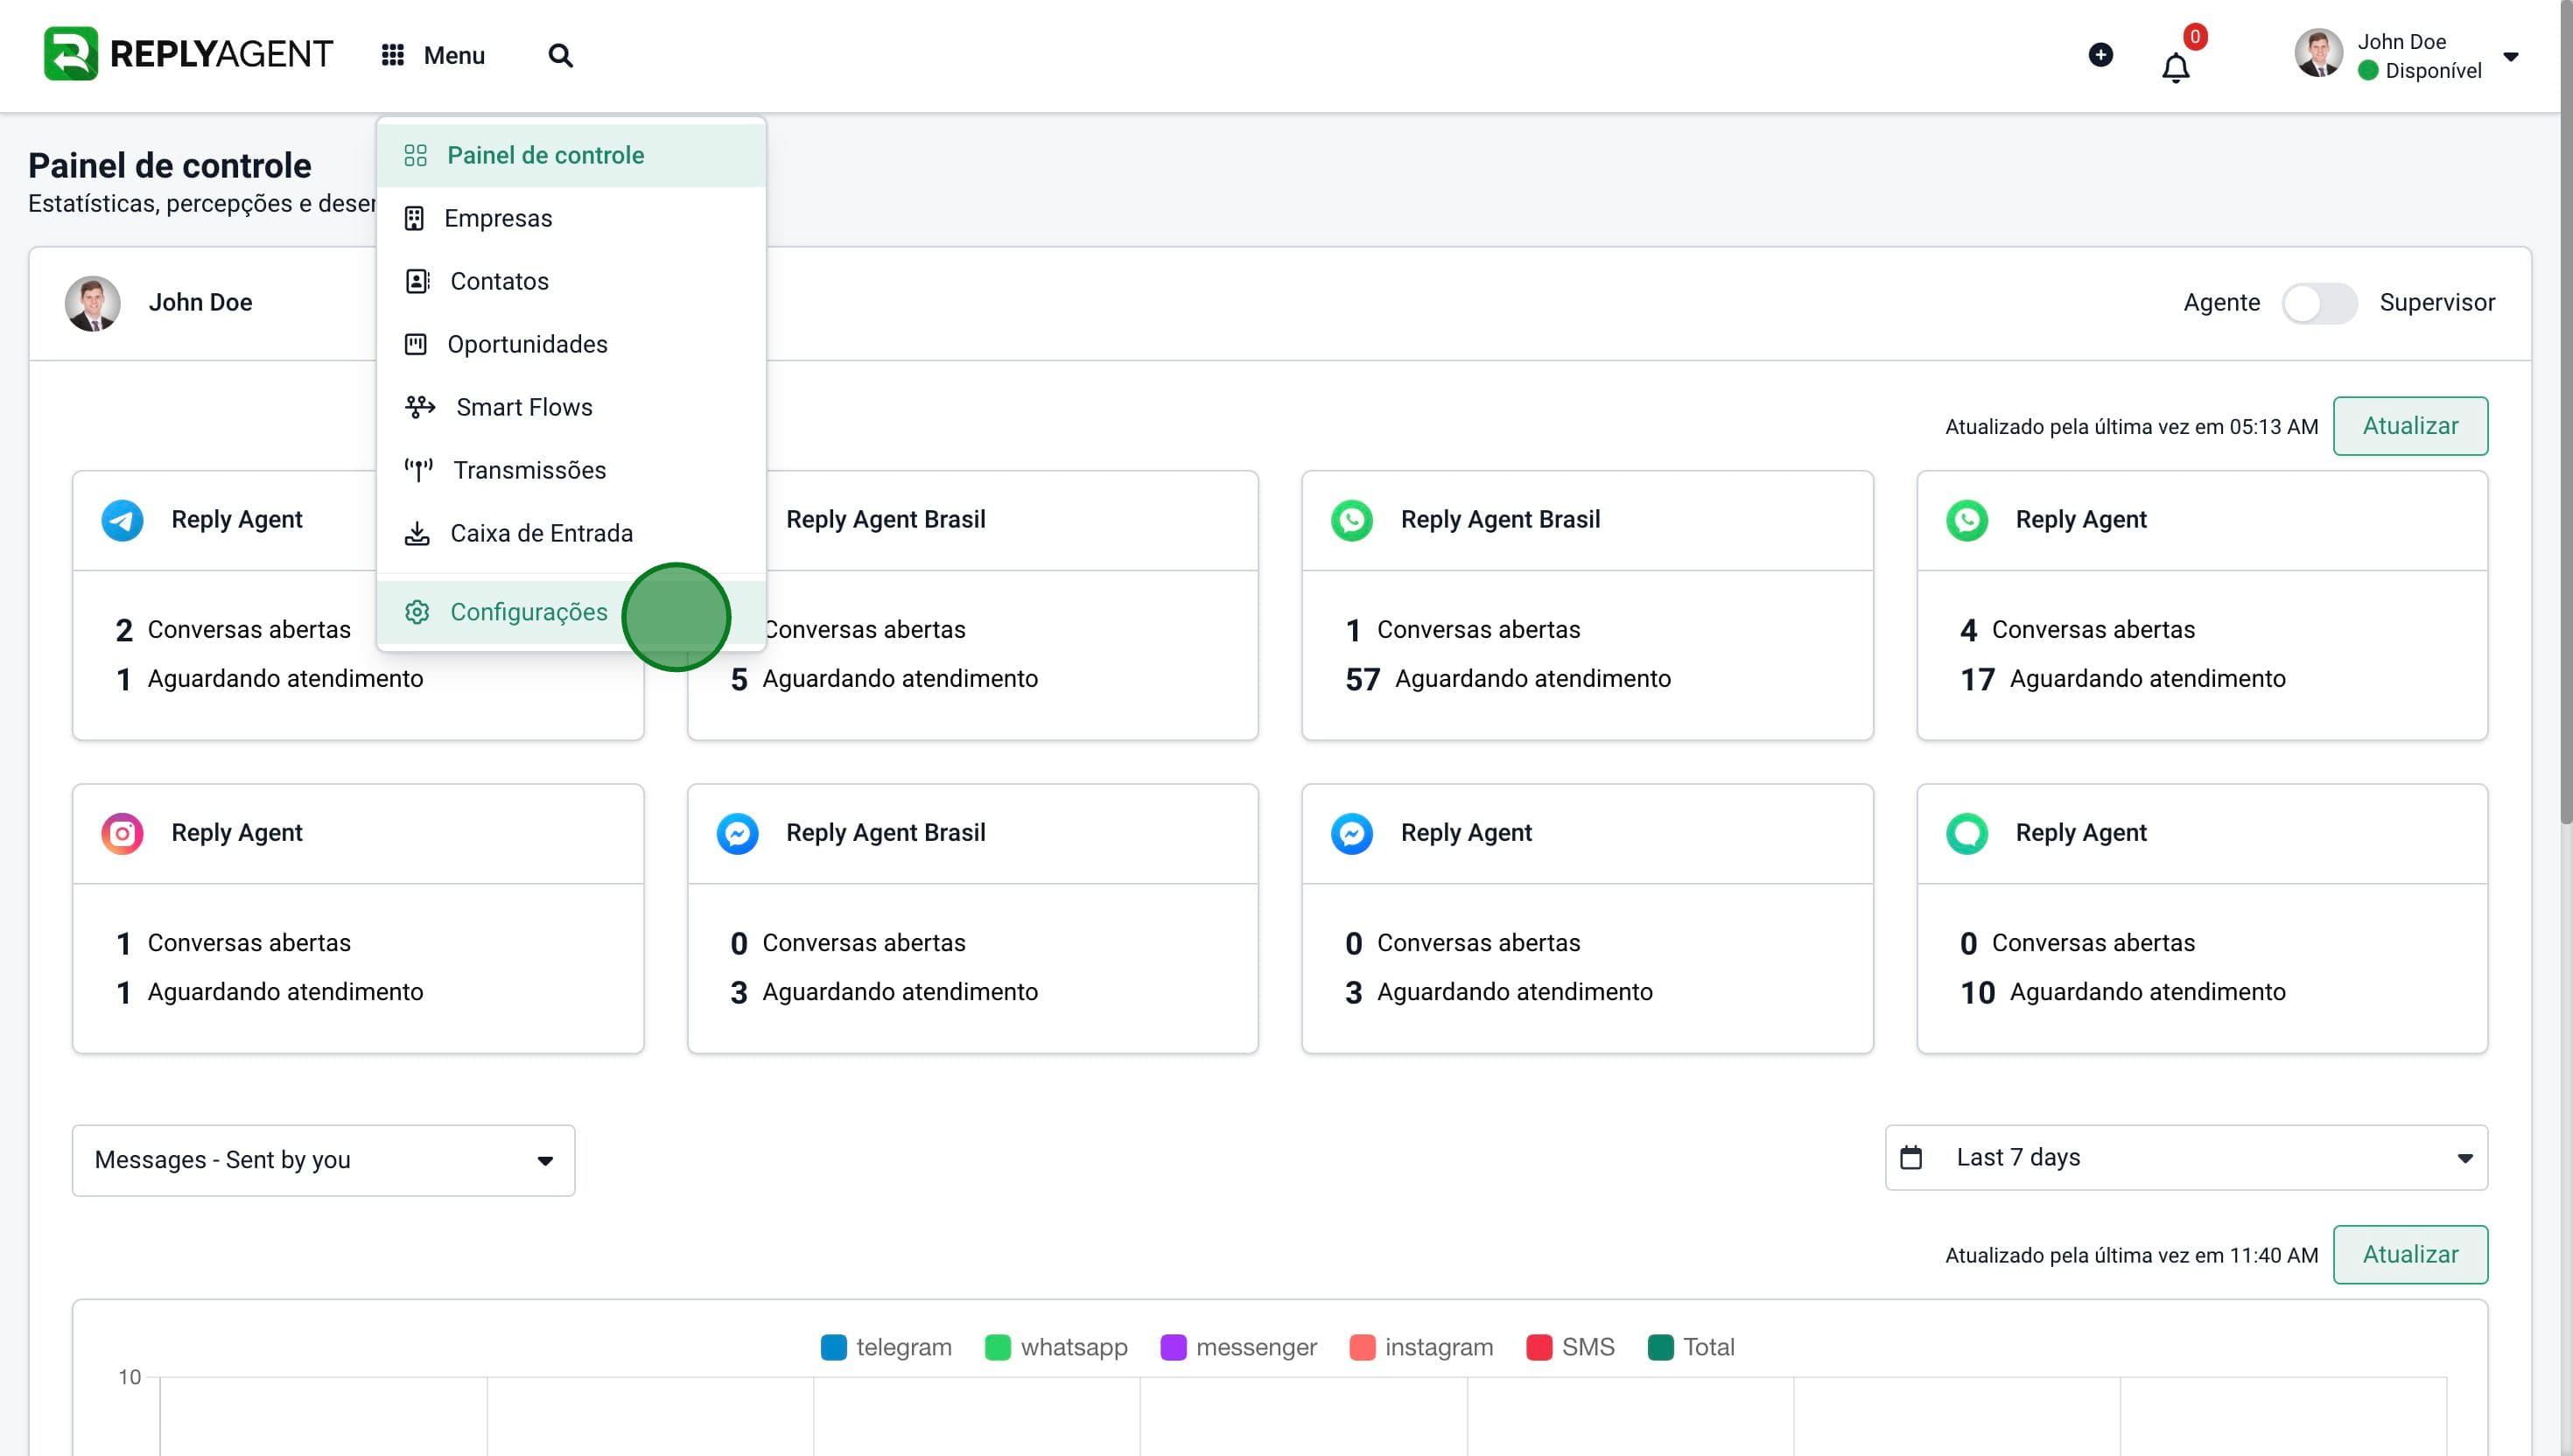Click the Smart Flows icon in menu
The image size is (2573, 1456).
[419, 407]
